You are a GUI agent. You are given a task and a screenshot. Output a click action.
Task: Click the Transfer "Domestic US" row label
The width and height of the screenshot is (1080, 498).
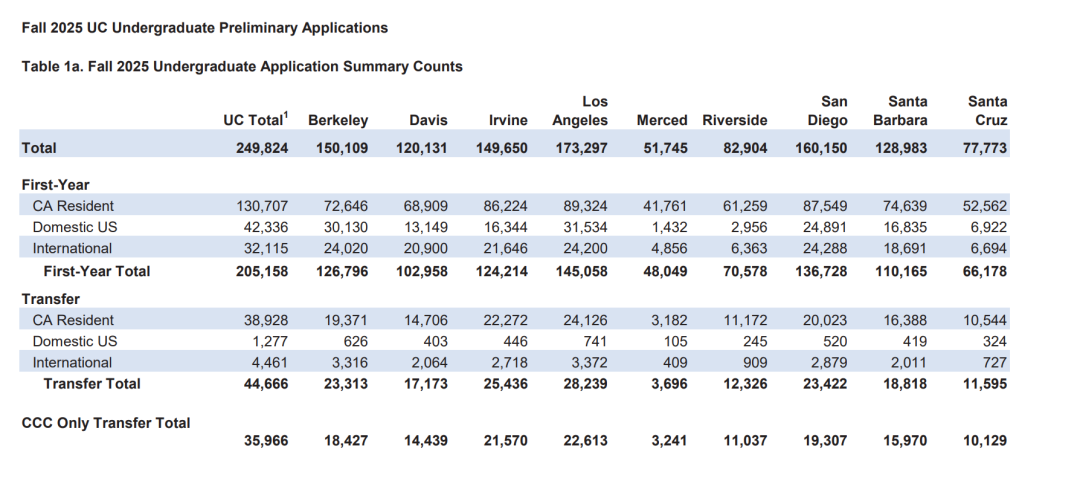coord(75,341)
